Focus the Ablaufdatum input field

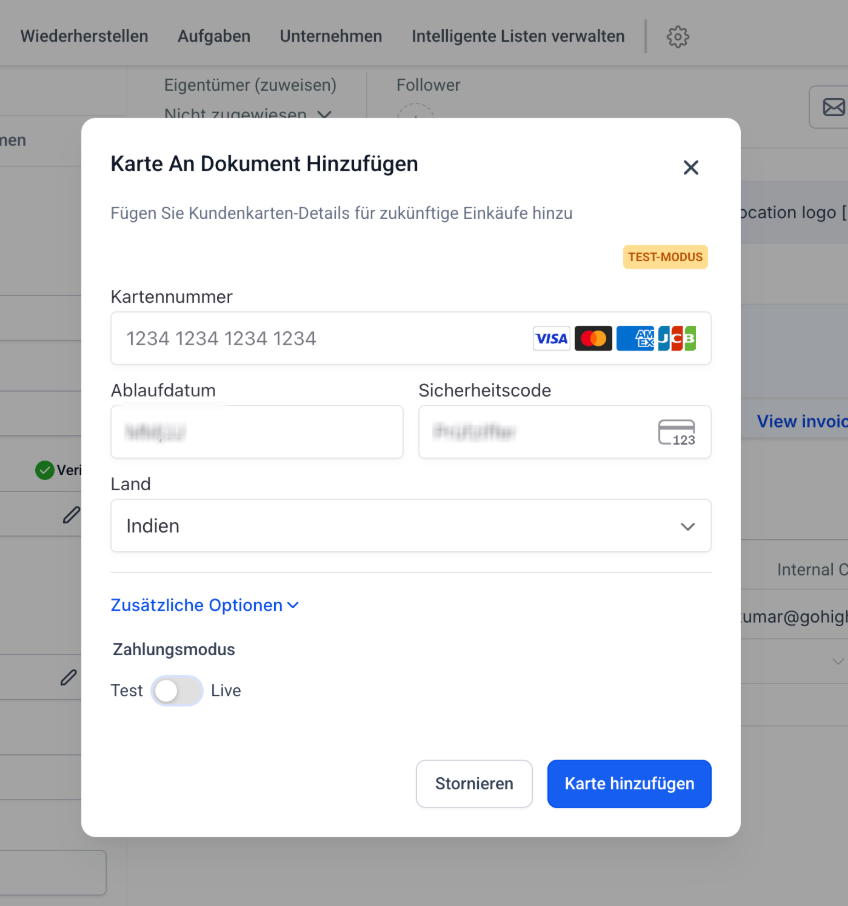257,432
